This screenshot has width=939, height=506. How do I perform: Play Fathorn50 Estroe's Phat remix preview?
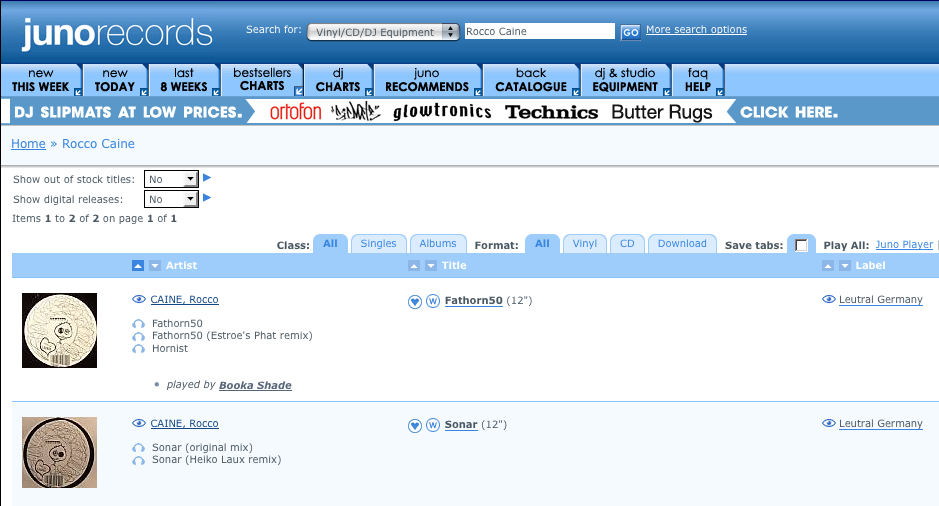[x=138, y=336]
